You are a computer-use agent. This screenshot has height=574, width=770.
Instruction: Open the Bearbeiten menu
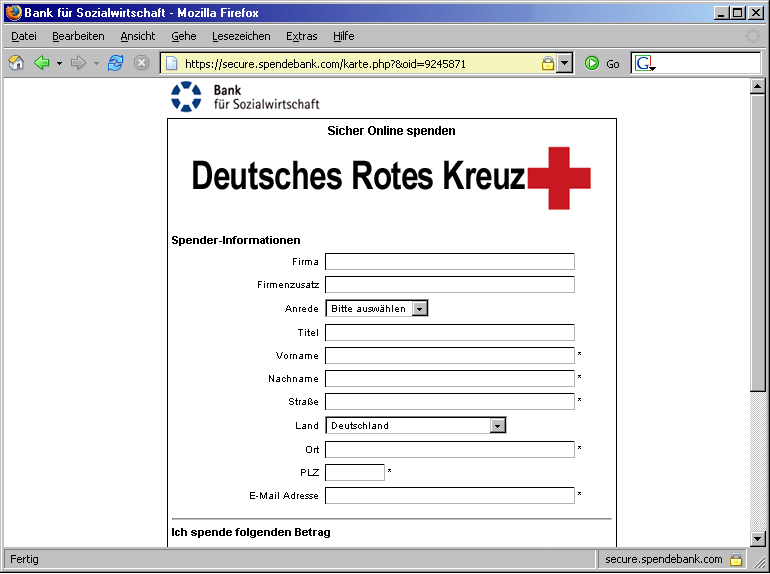pyautogui.click(x=78, y=36)
